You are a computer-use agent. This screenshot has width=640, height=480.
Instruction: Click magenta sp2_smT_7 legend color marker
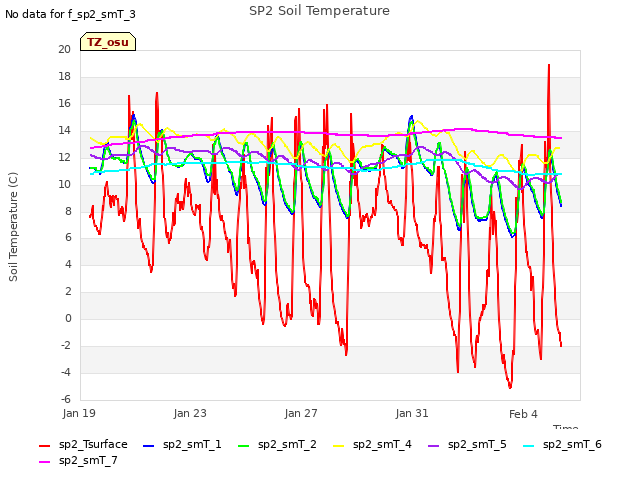point(44,462)
